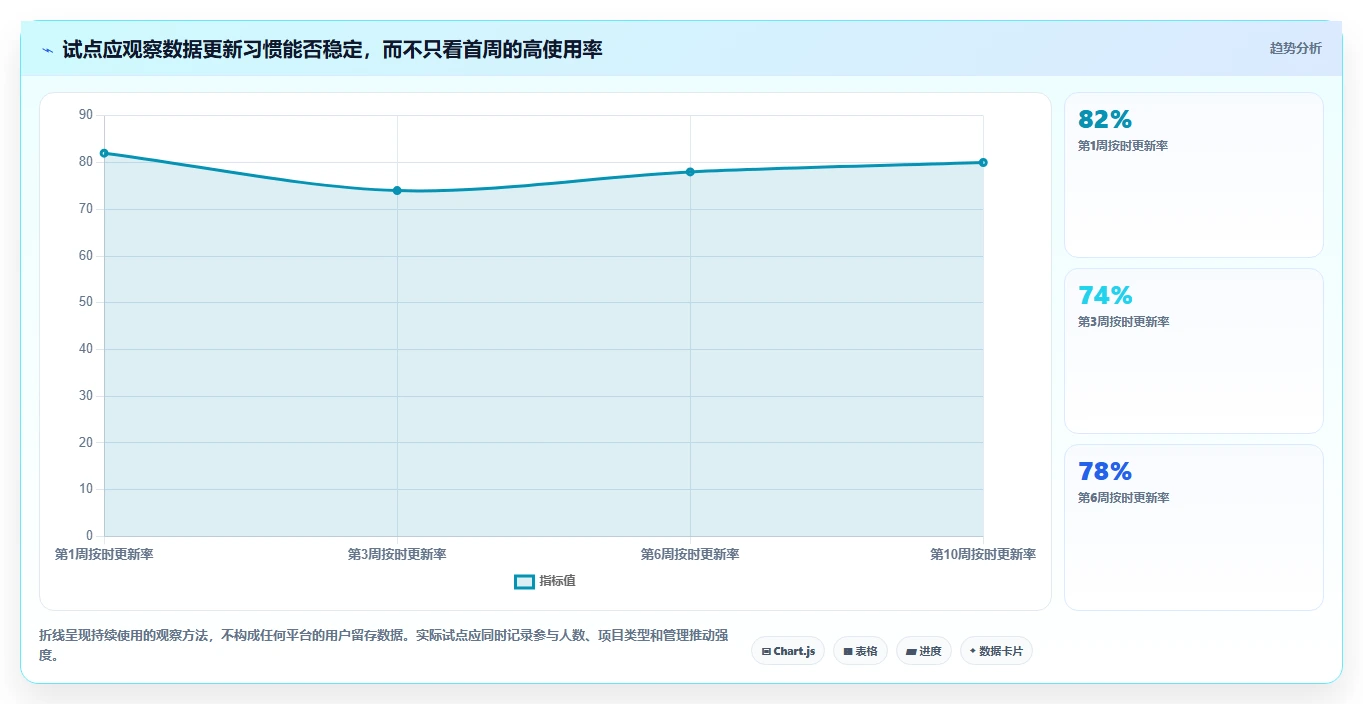Click the data point at 第10周按时更新率
This screenshot has width=1363, height=704.
point(983,162)
